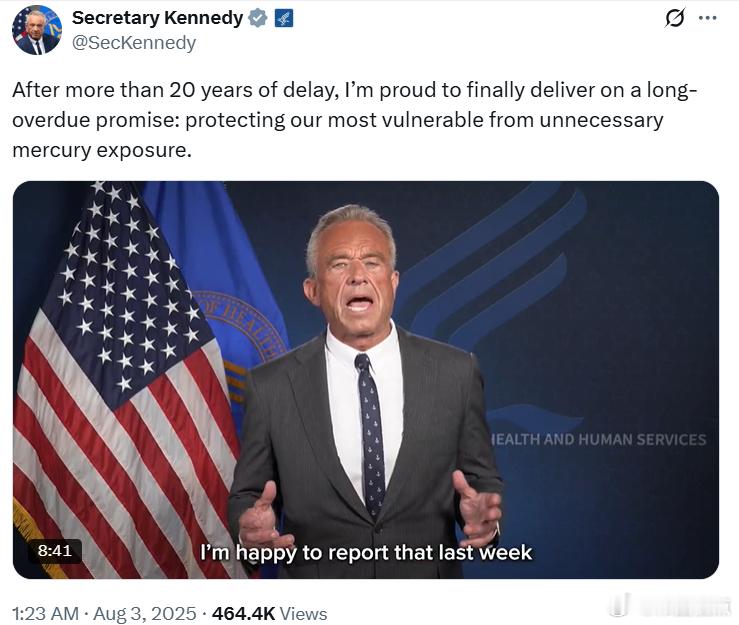Play the embedded video at its center

pyautogui.click(x=366, y=380)
